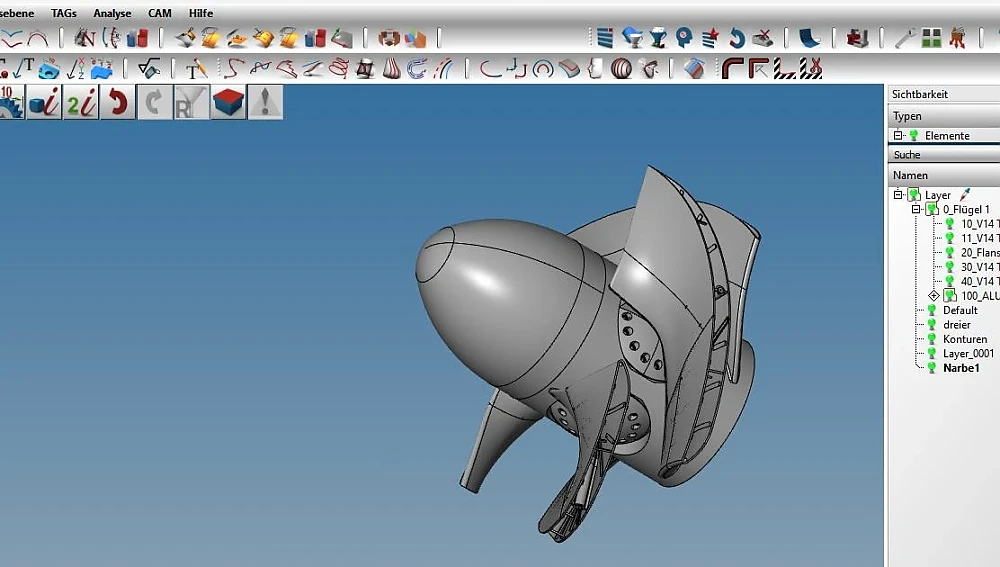Click the red undo arrow icon
1000x567 pixels.
point(118,102)
